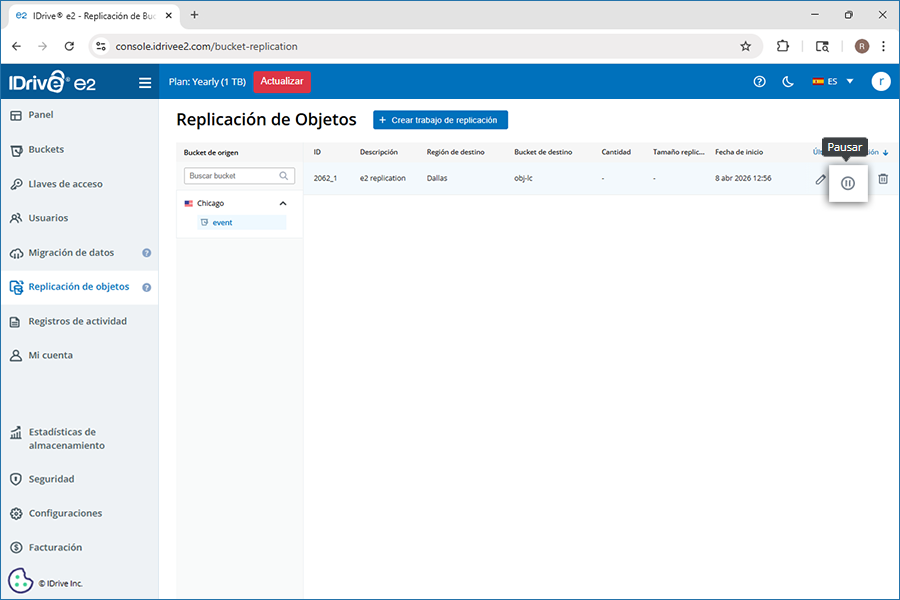Go to Buckets in sidebar
Screen dimensions: 900x600
tap(46, 149)
